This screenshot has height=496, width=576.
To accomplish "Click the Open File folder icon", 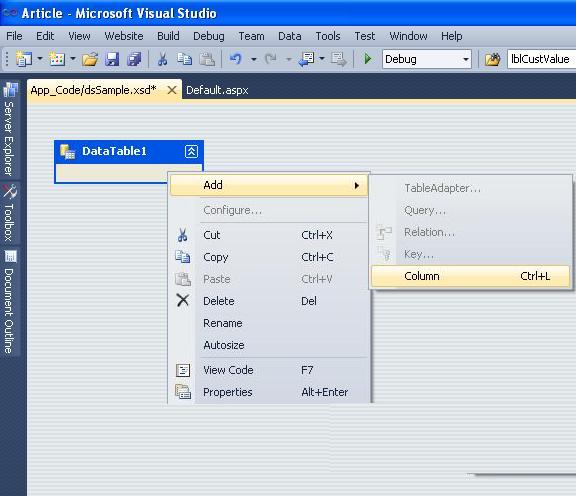I will tap(90, 59).
